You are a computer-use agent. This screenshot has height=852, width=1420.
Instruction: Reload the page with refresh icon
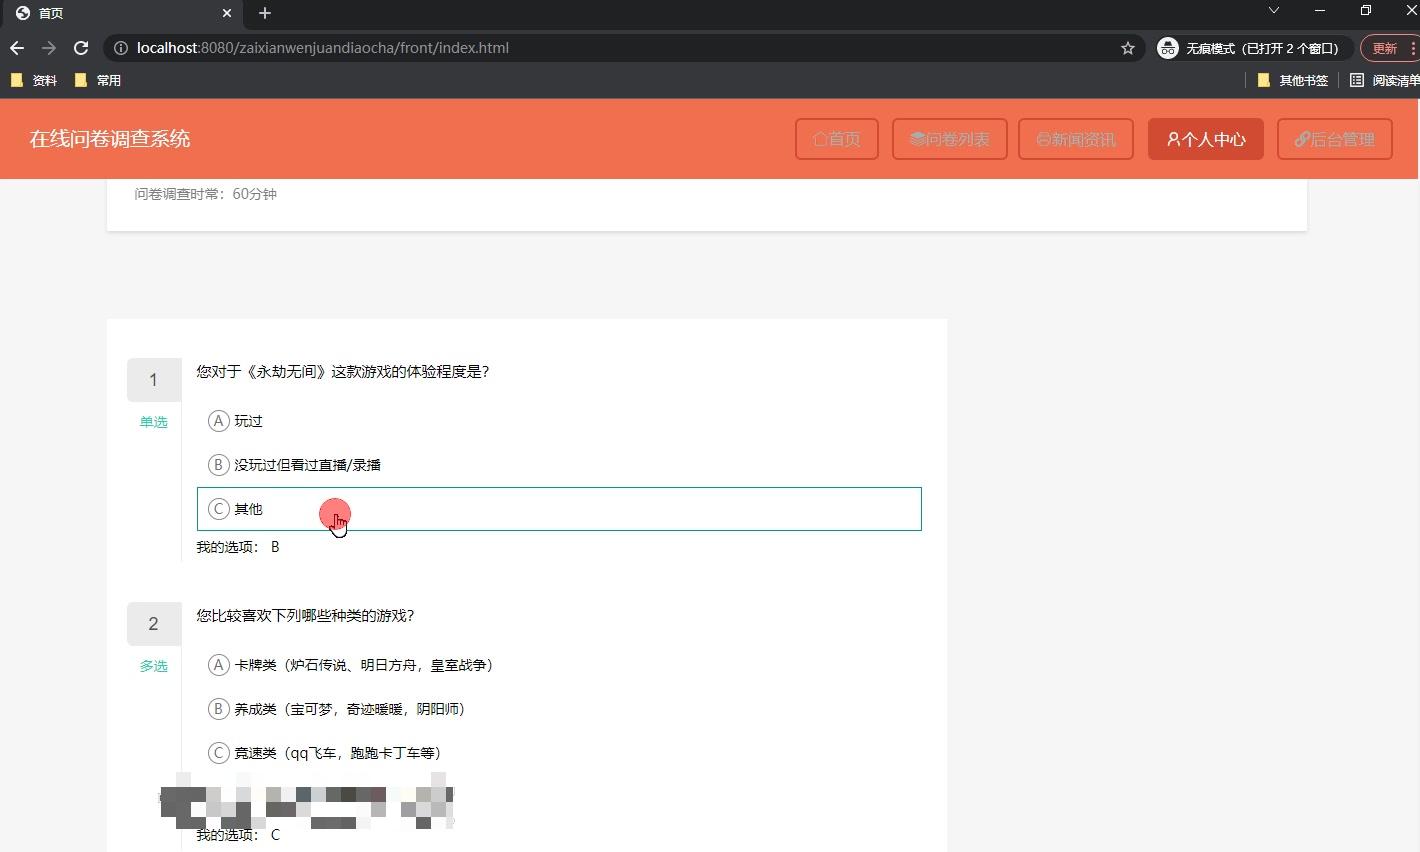point(82,48)
